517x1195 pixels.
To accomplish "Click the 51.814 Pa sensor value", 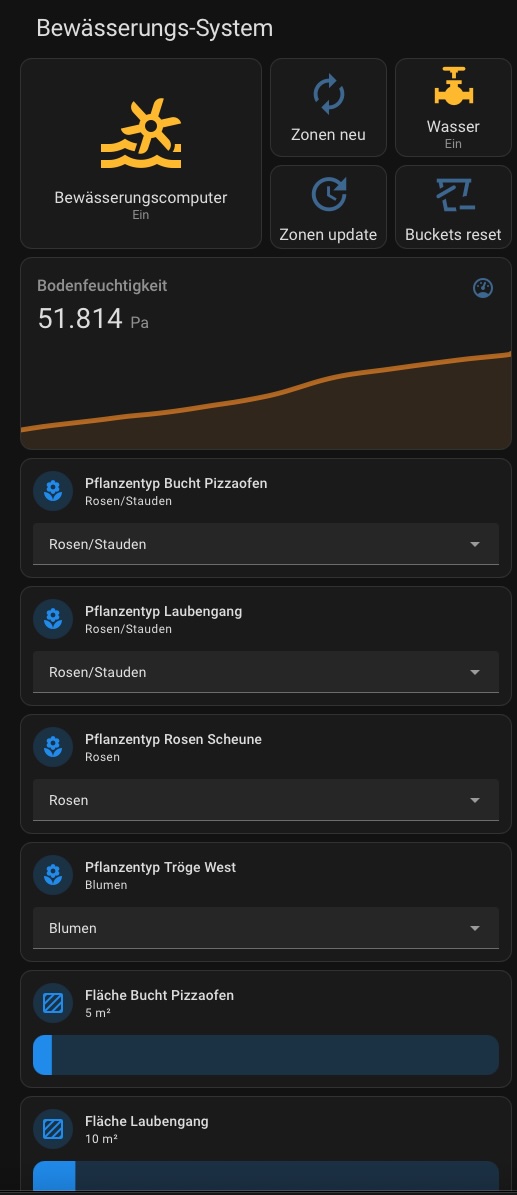I will tap(93, 319).
